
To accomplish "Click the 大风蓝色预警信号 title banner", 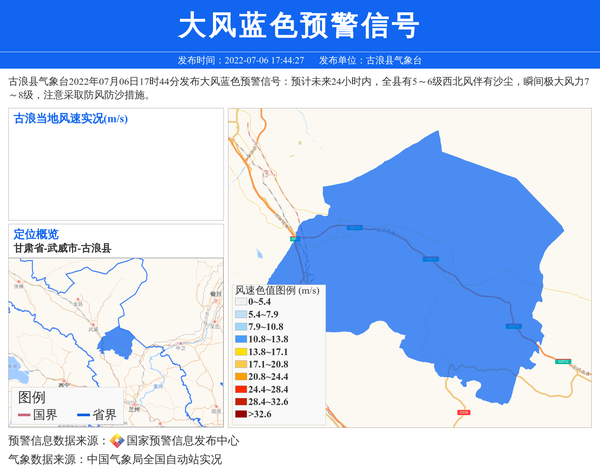I will tap(299, 26).
